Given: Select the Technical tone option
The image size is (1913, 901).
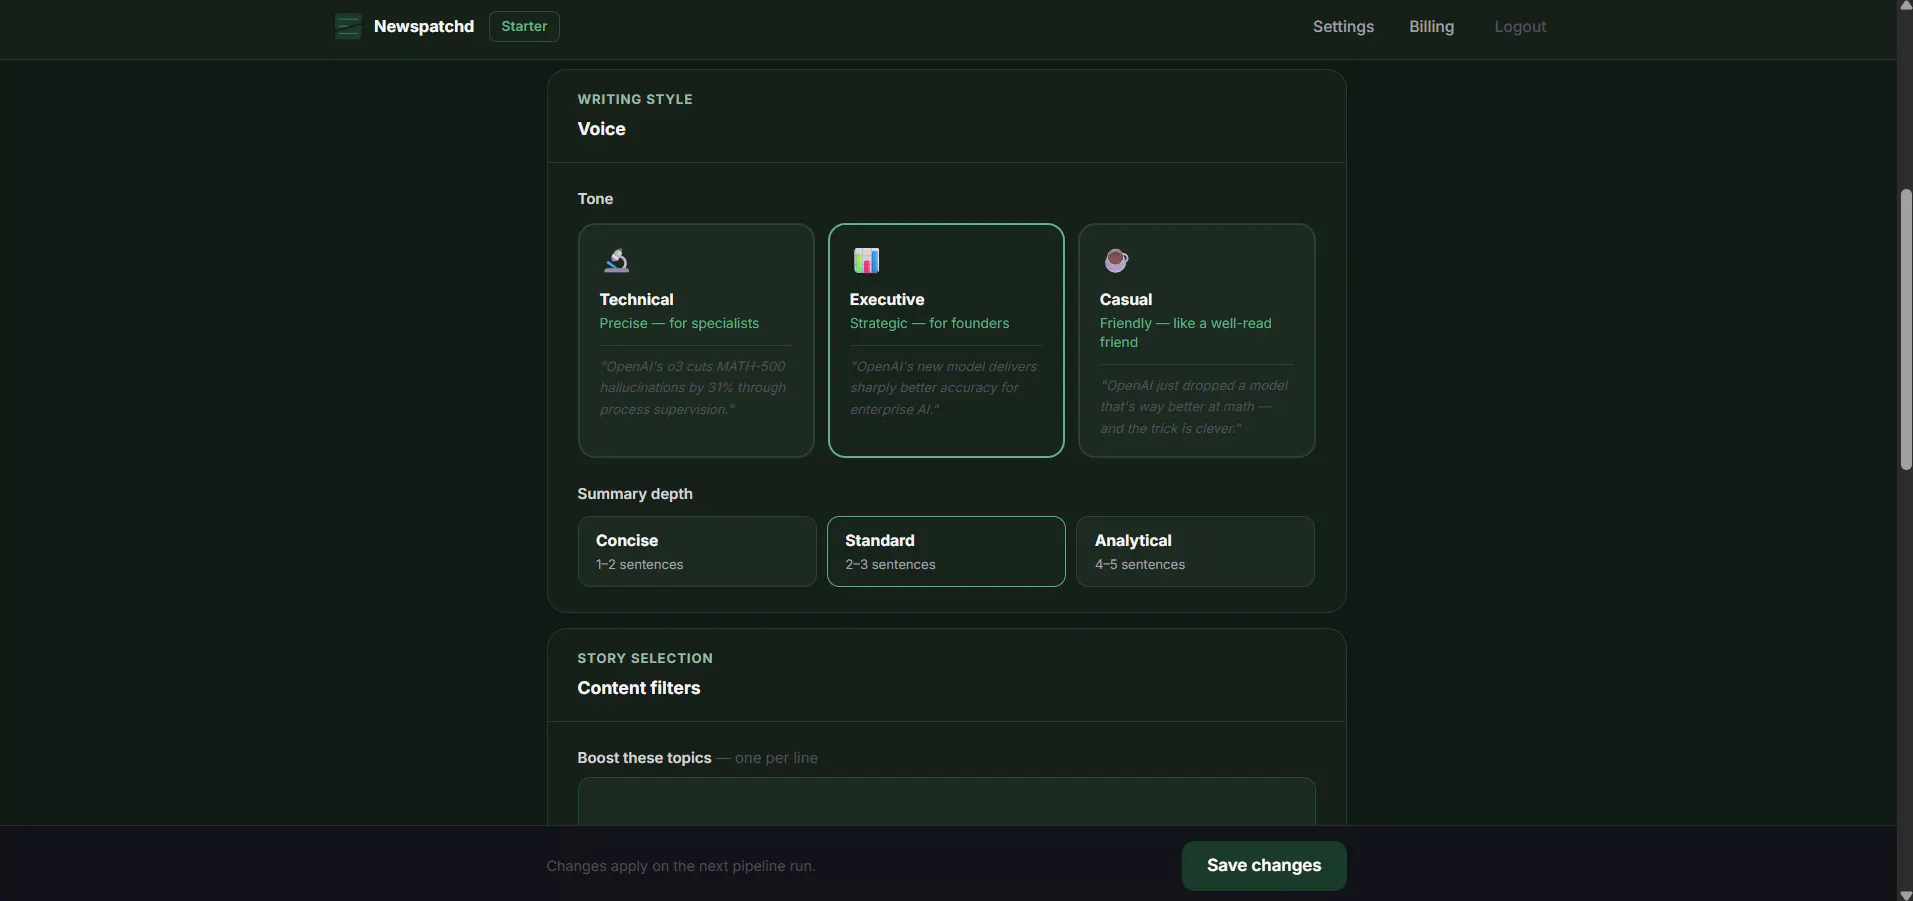Looking at the screenshot, I should tap(696, 340).
